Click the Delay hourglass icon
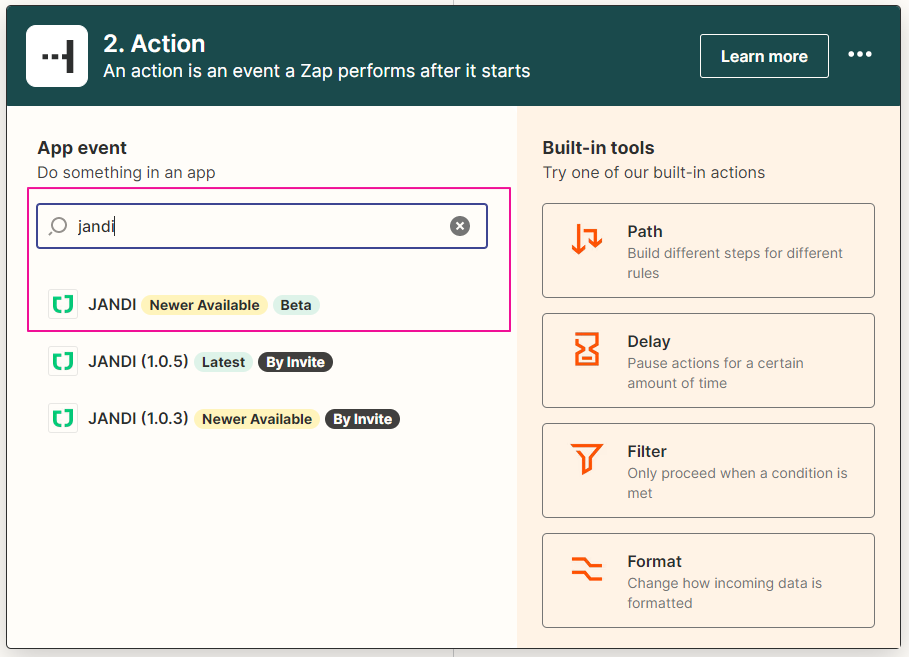The height and width of the screenshot is (657, 909). click(x=587, y=350)
